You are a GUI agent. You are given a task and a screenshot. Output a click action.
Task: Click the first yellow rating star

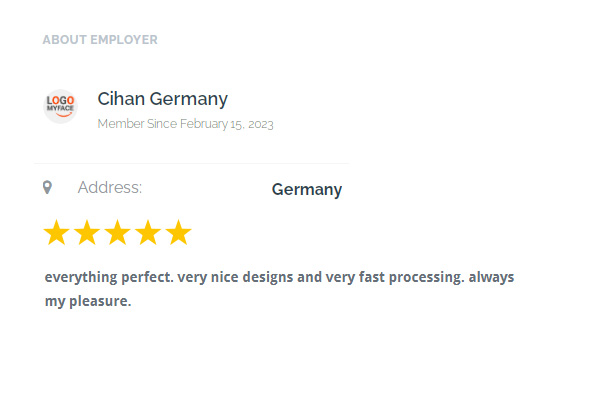coord(57,232)
